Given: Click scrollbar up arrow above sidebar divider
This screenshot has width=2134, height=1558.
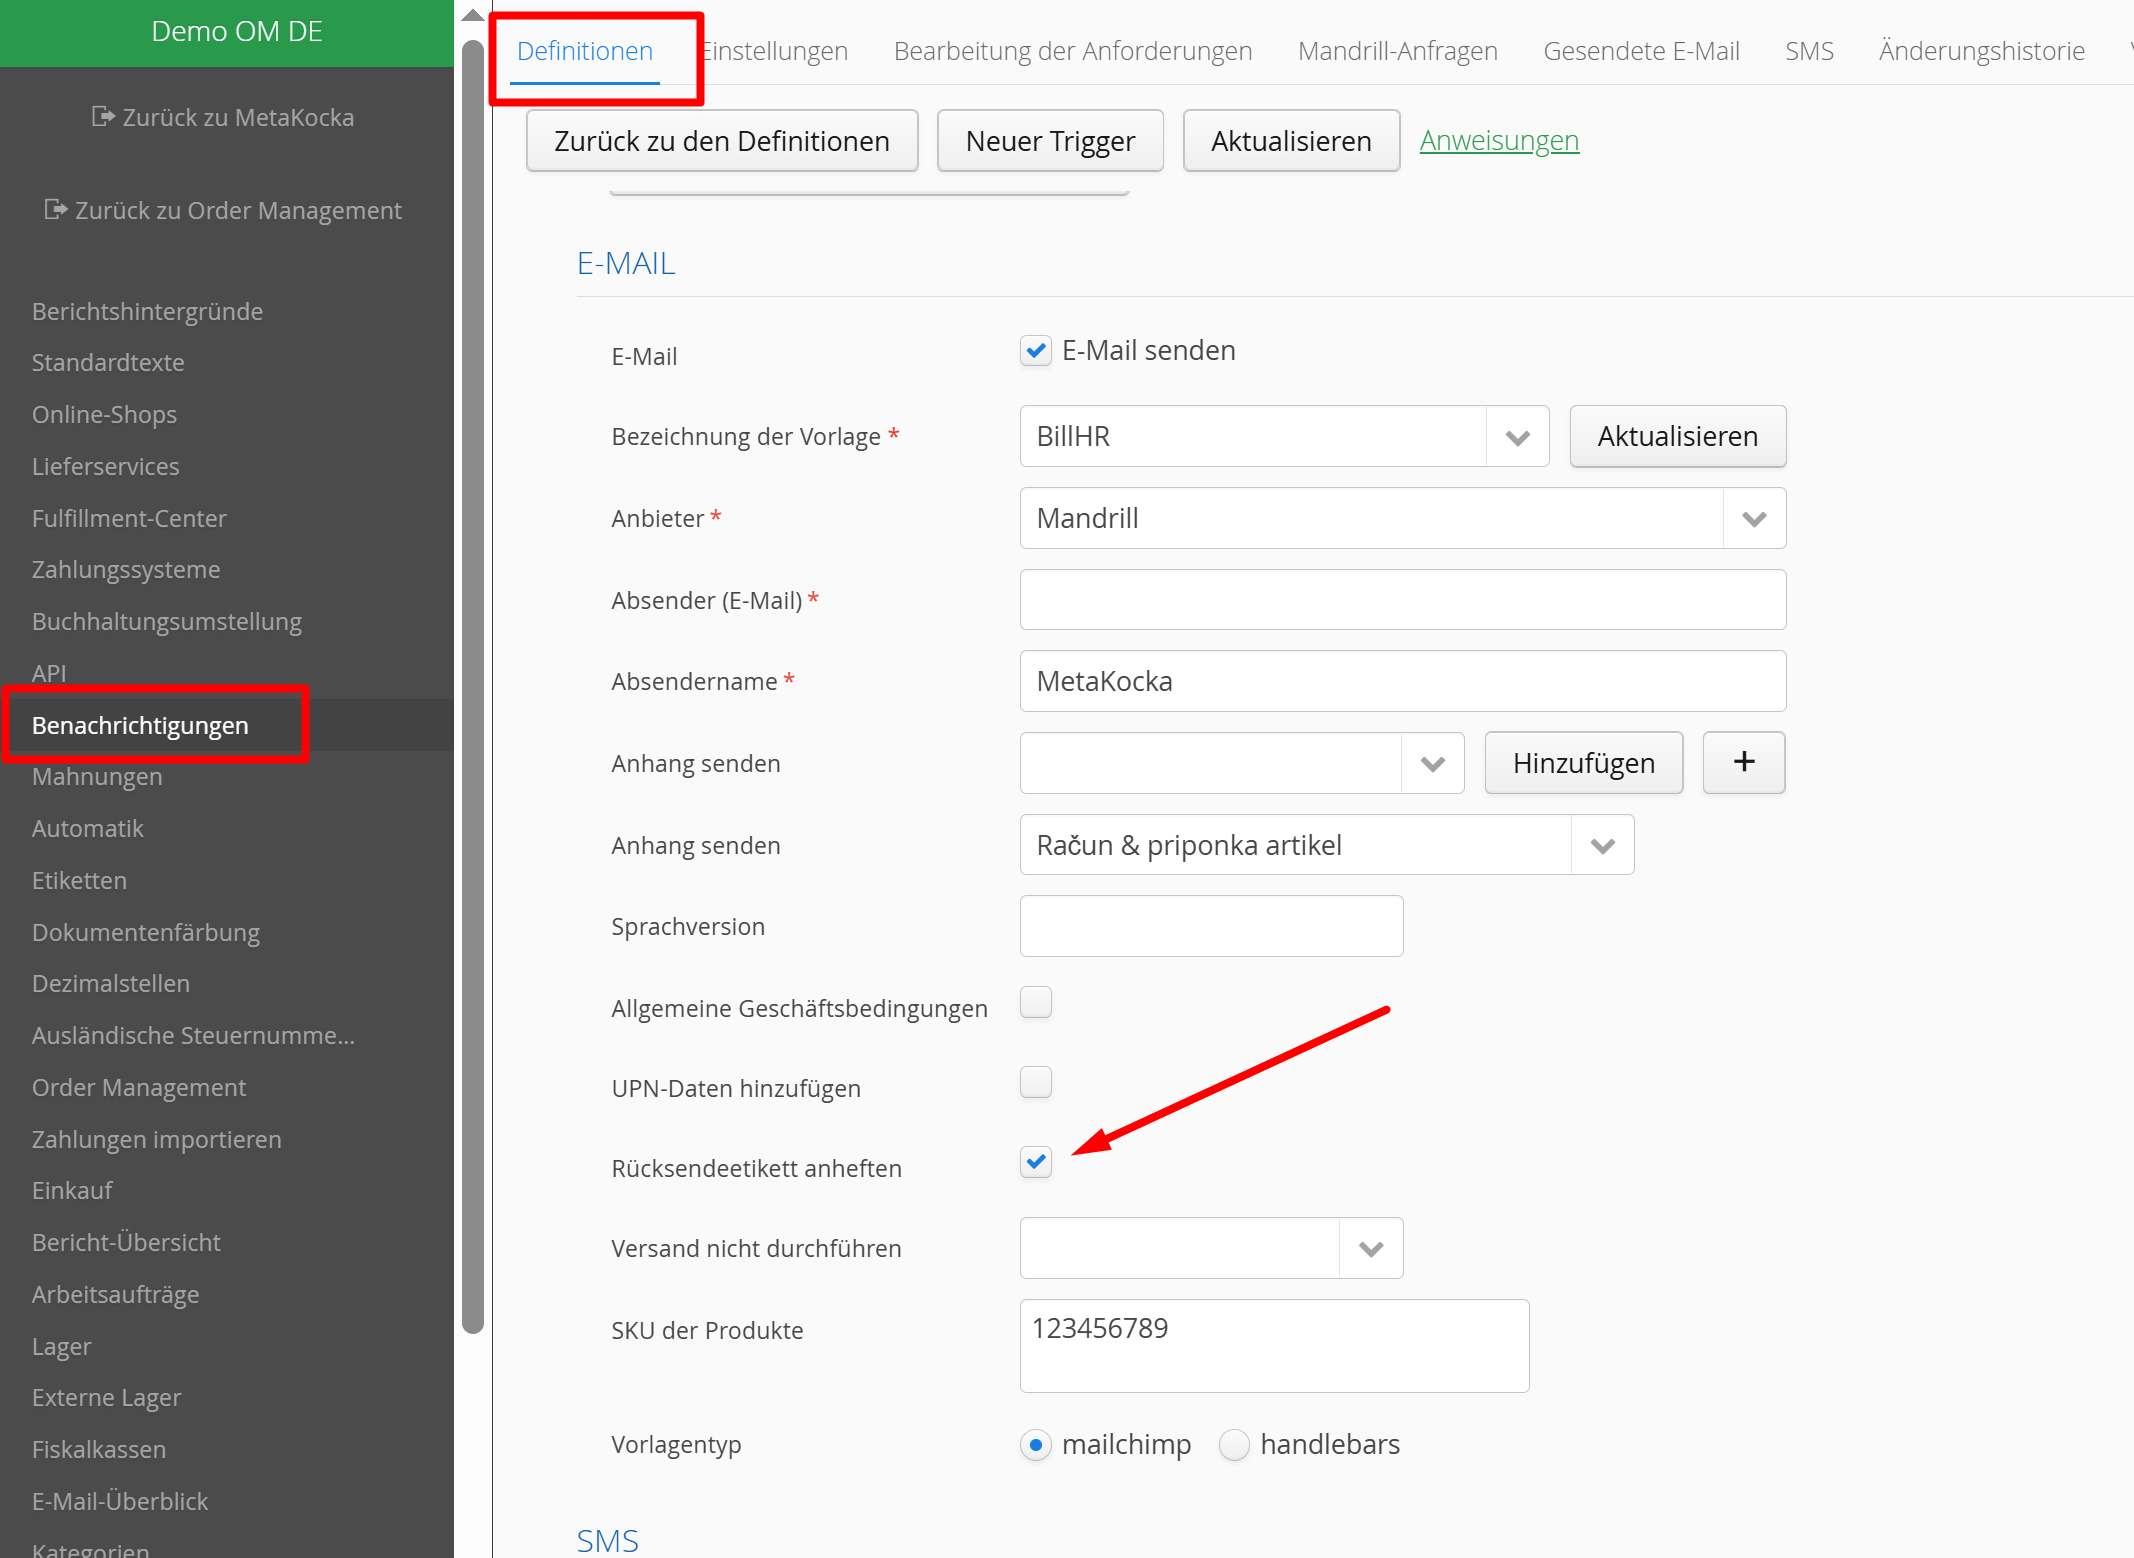Looking at the screenshot, I should click(473, 15).
